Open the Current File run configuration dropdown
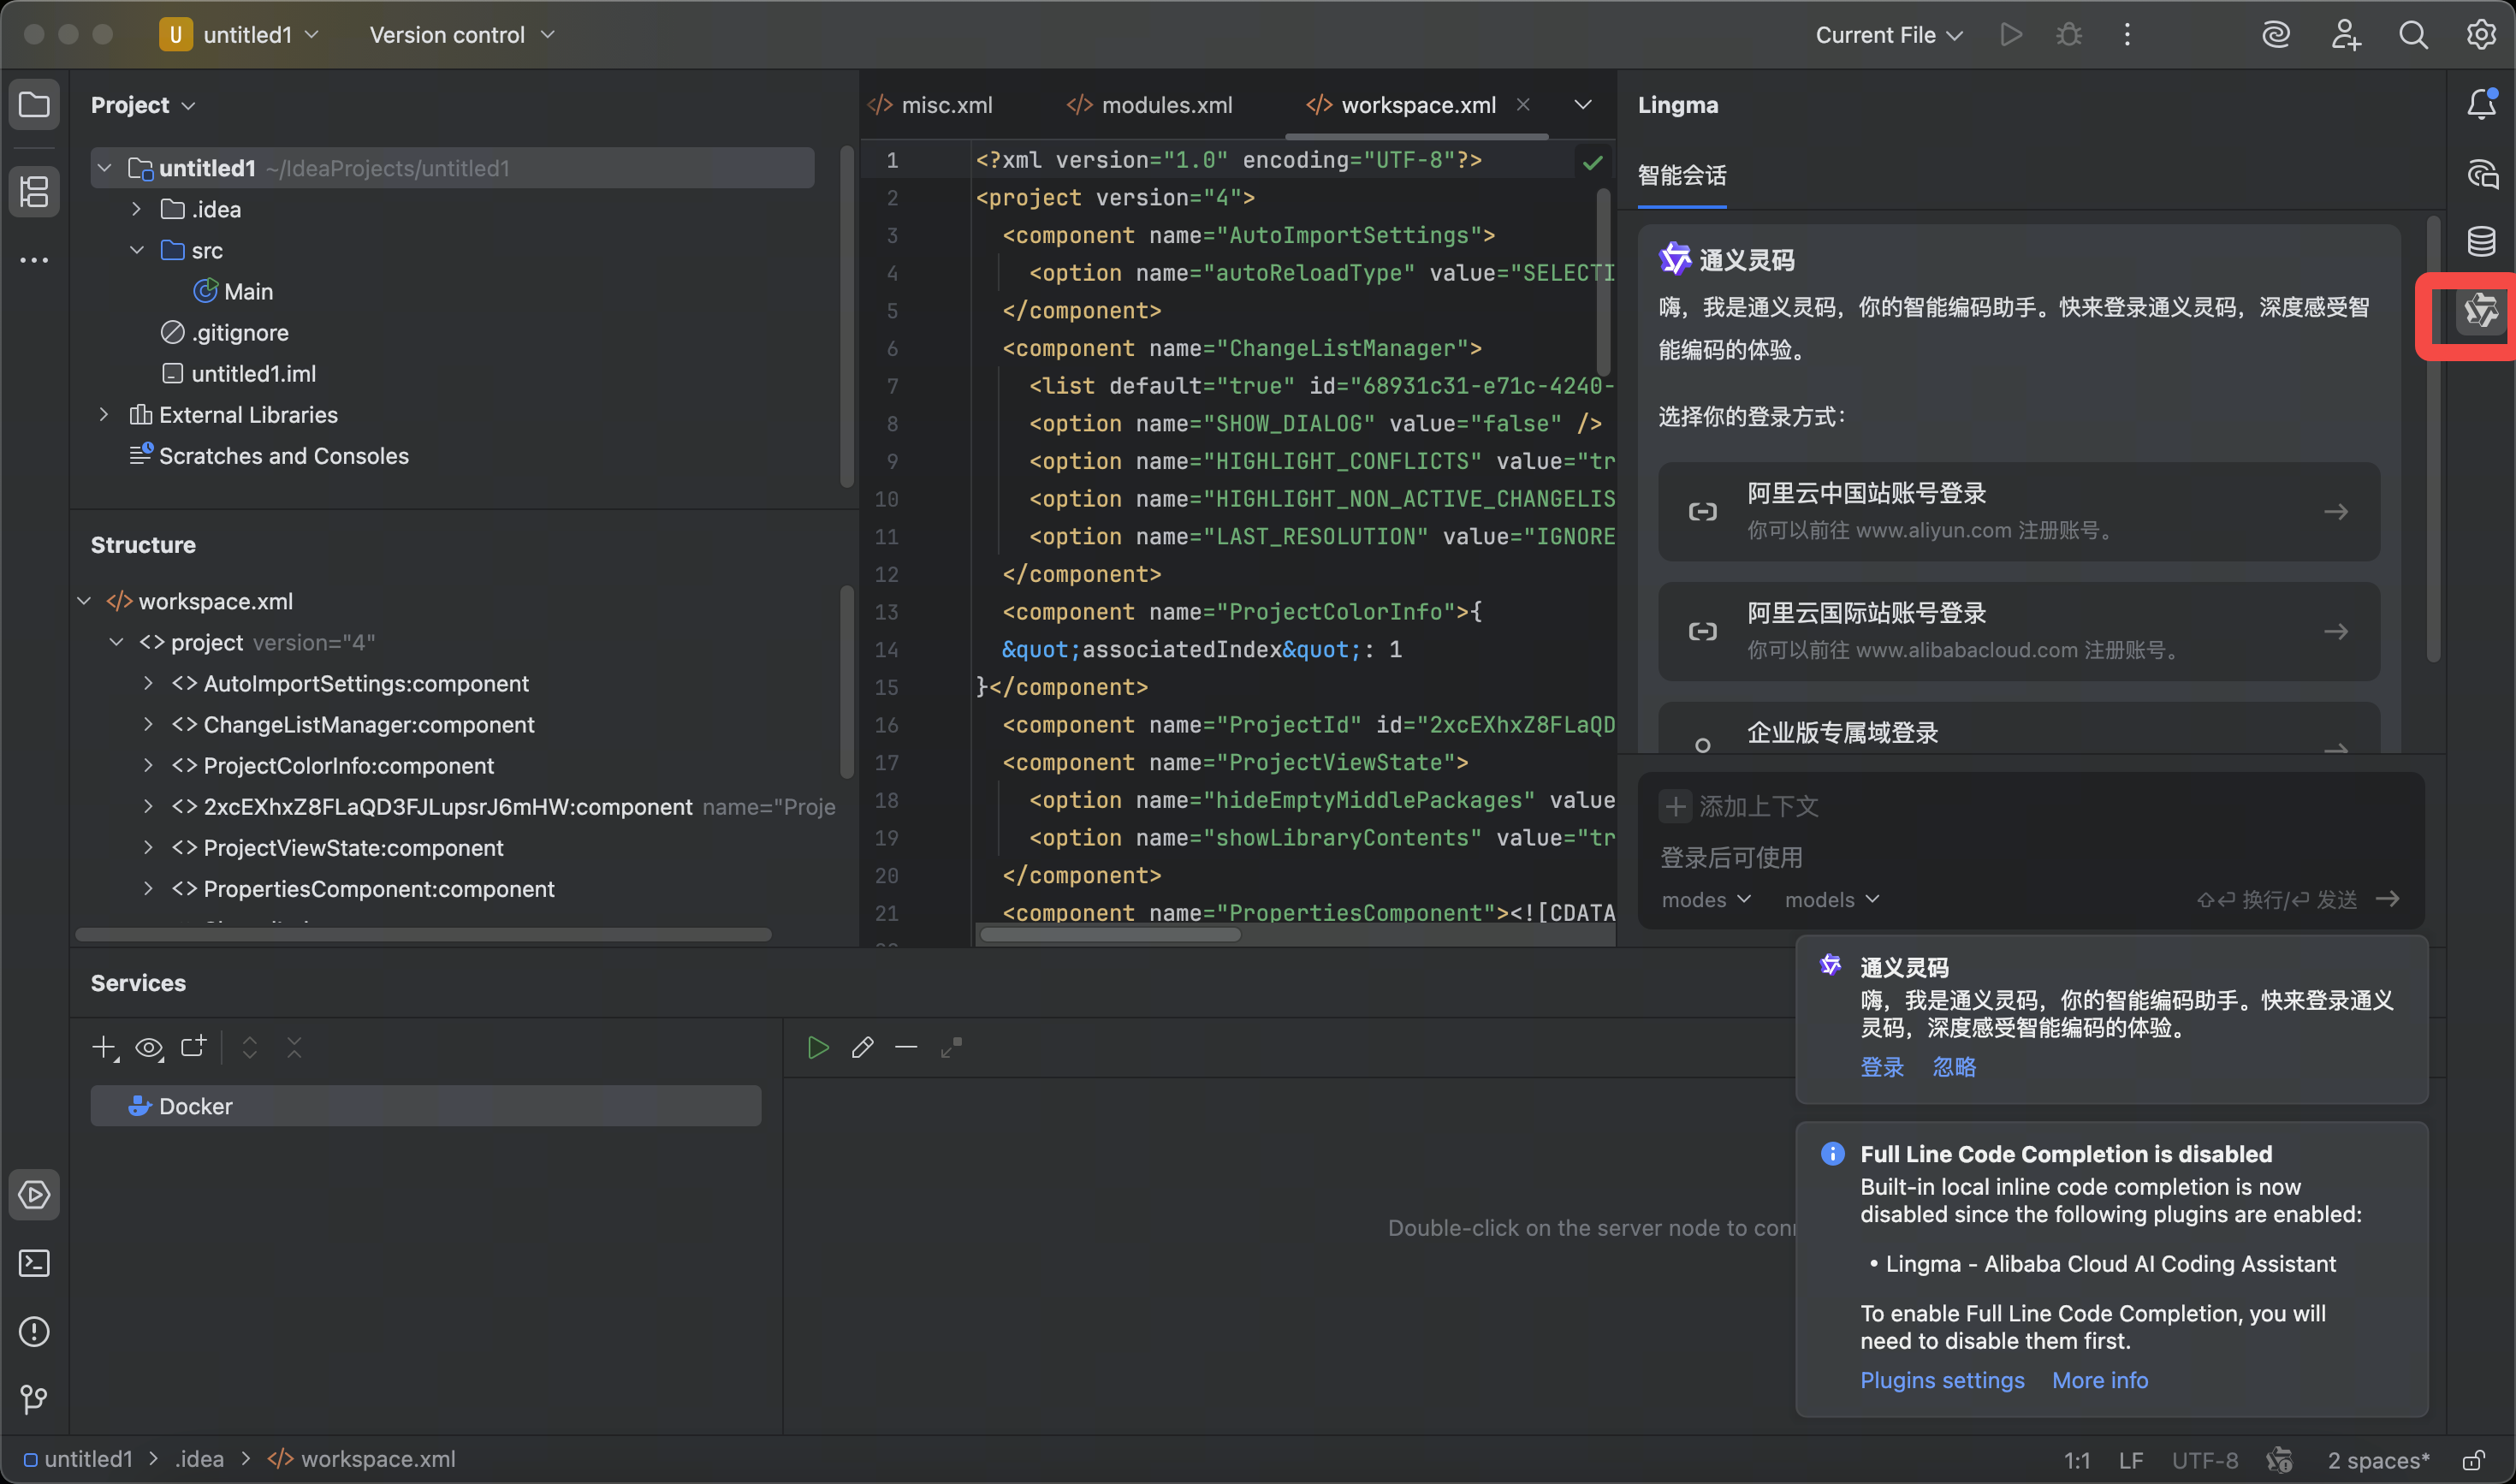The image size is (2516, 1484). [1888, 35]
